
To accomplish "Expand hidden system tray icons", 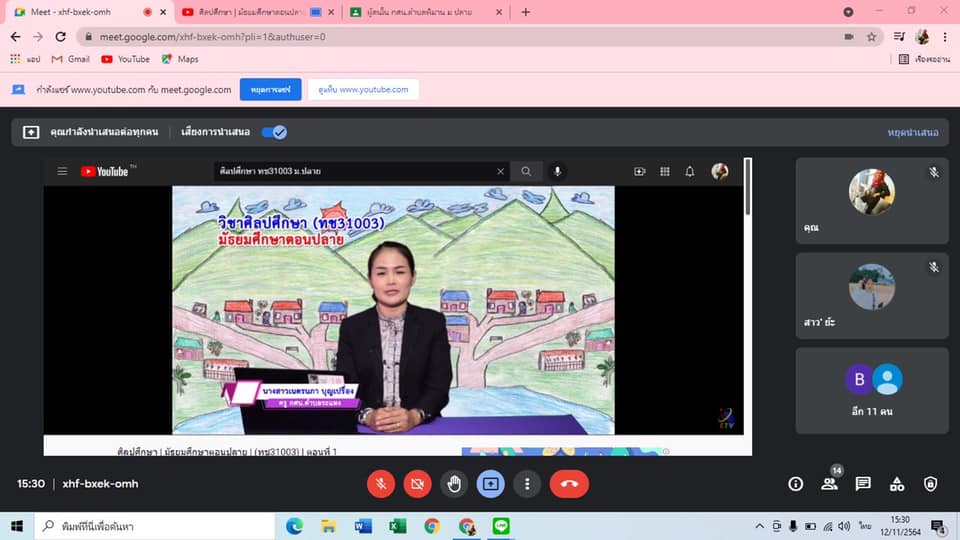I will (758, 526).
